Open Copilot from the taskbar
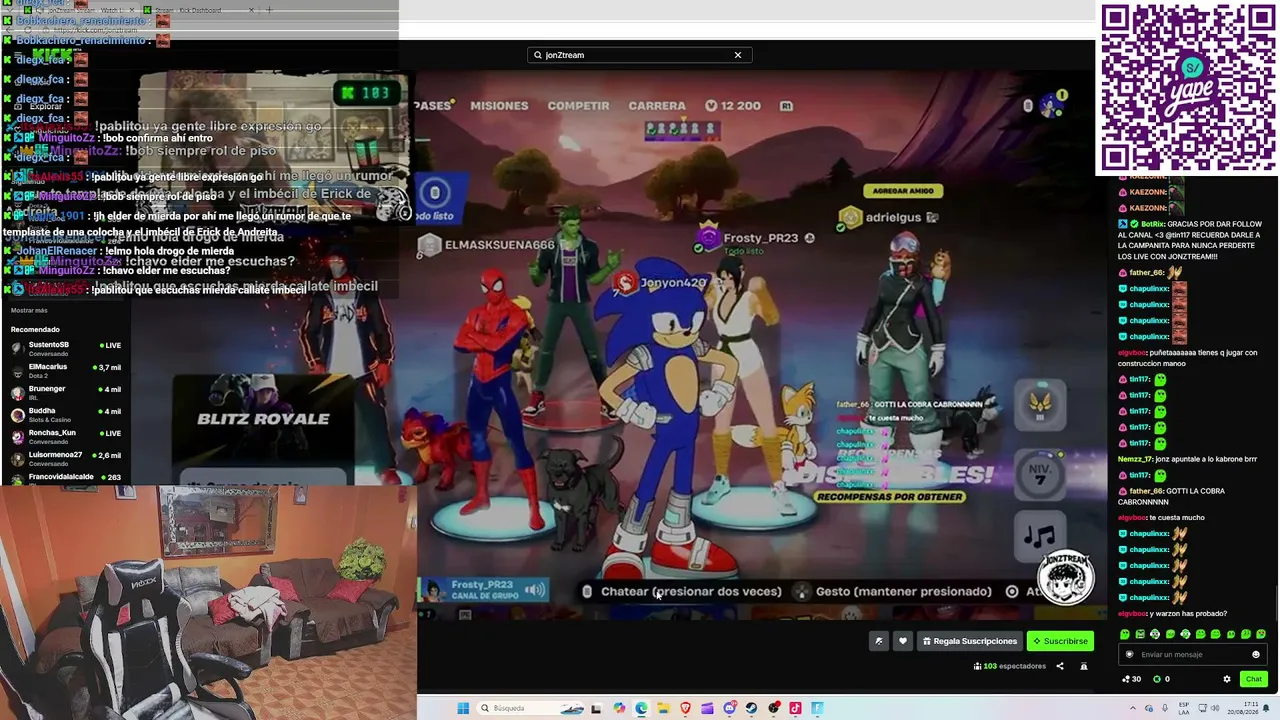The image size is (1280, 720). pos(619,708)
